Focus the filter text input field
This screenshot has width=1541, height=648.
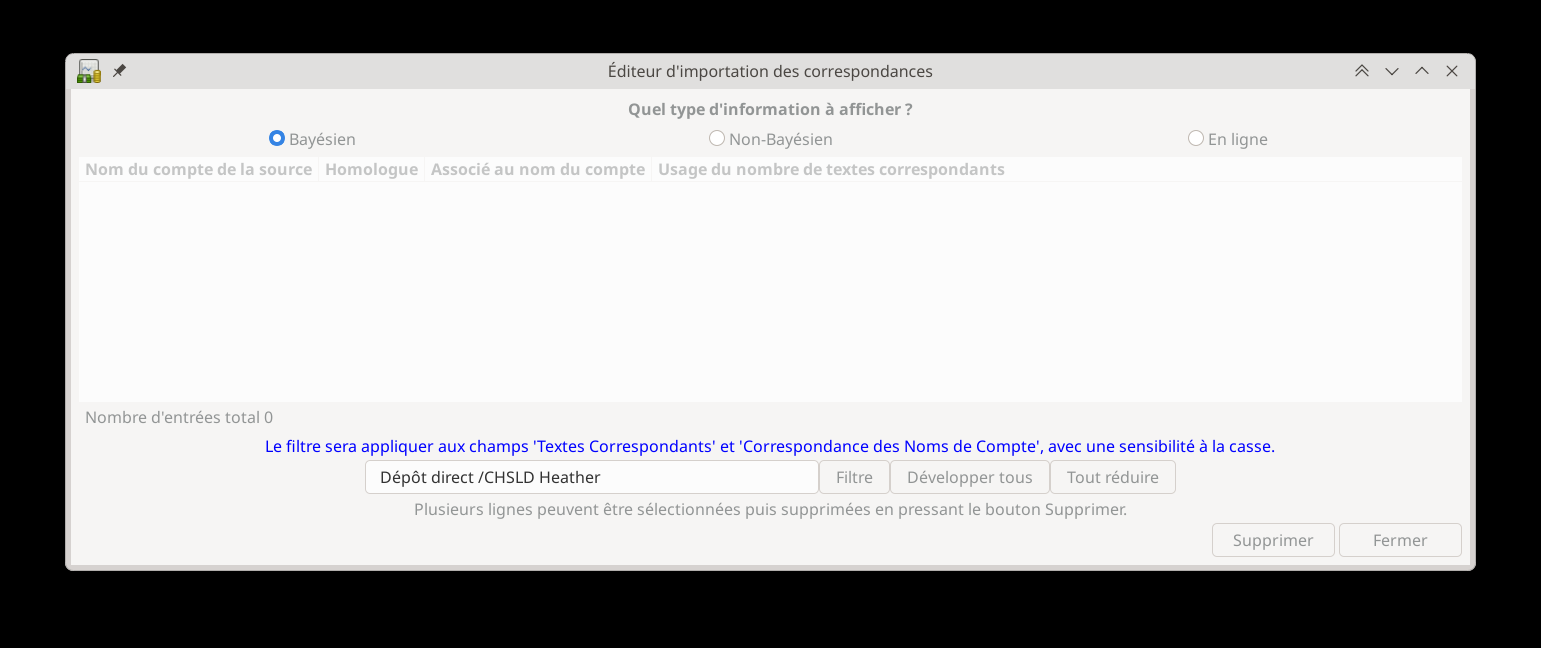click(x=591, y=477)
